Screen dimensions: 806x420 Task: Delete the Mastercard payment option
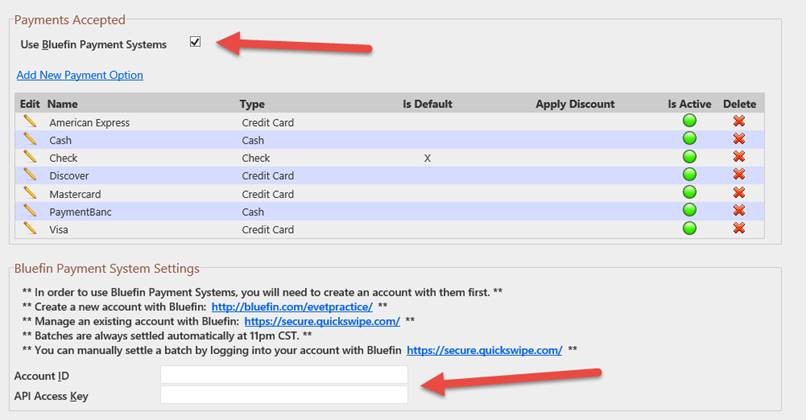tap(739, 192)
